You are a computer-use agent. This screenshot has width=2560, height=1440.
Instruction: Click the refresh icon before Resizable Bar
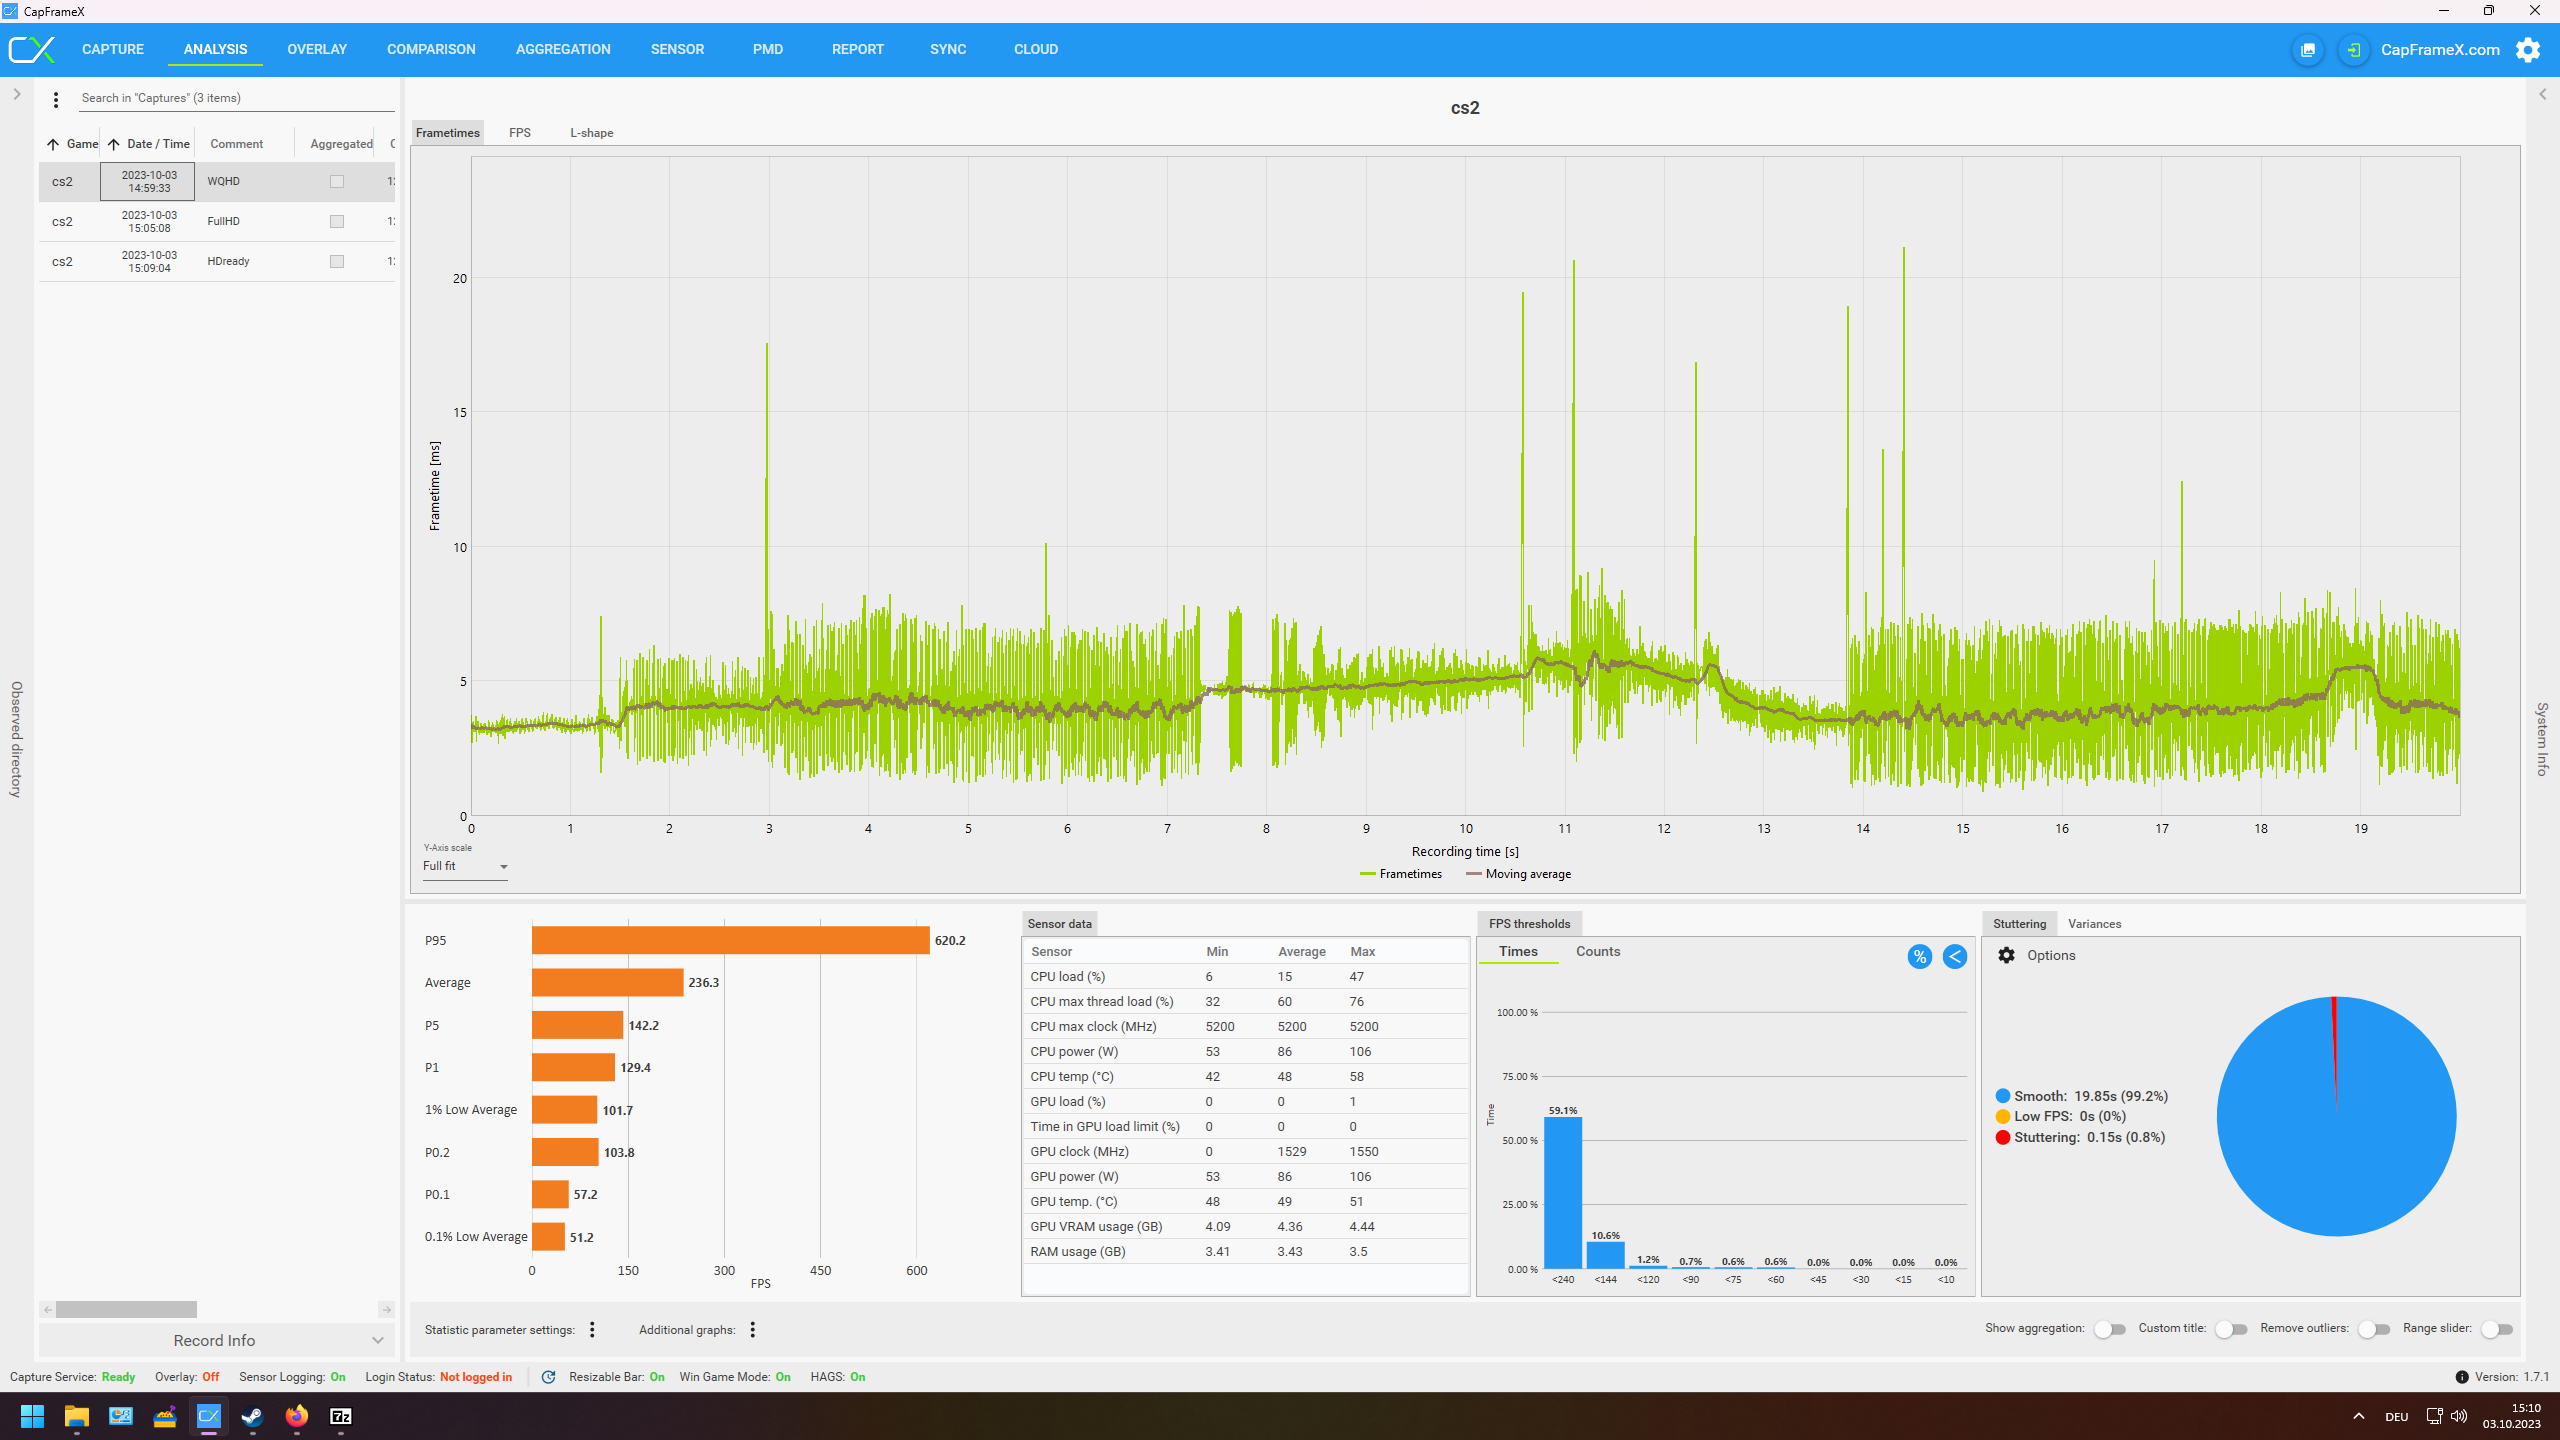click(548, 1377)
